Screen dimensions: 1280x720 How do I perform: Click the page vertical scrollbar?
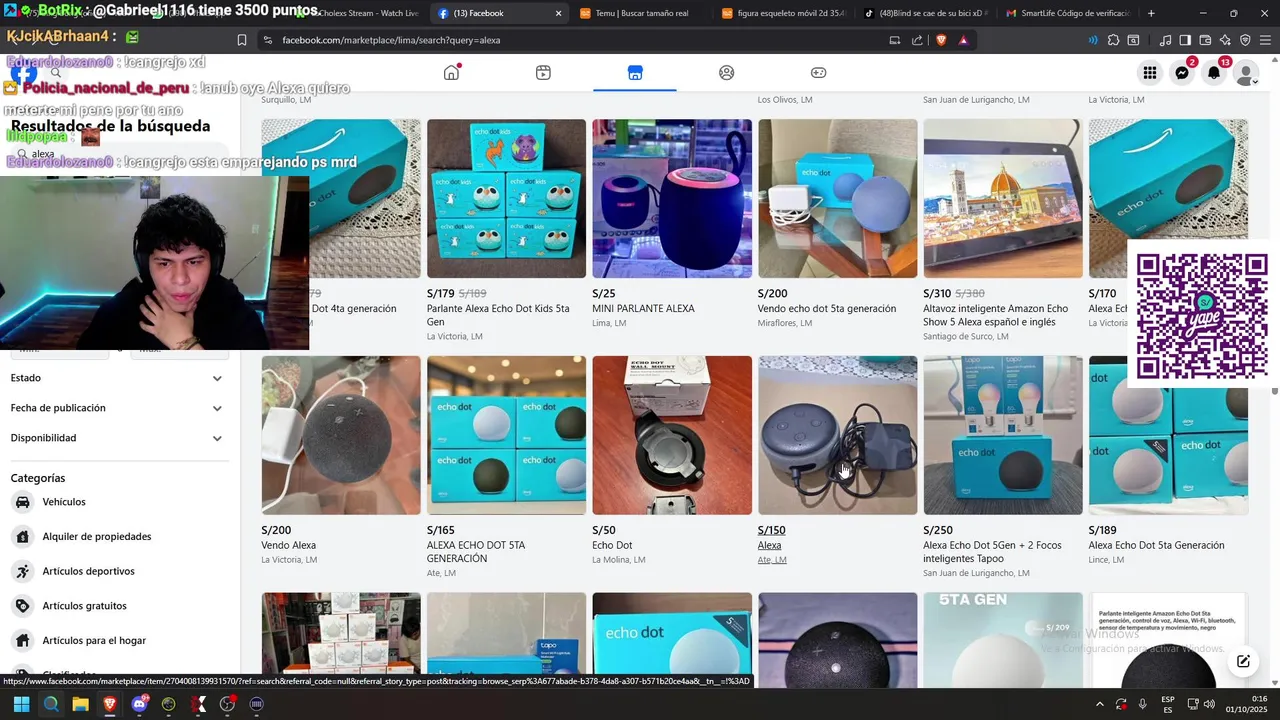pyautogui.click(x=1274, y=390)
